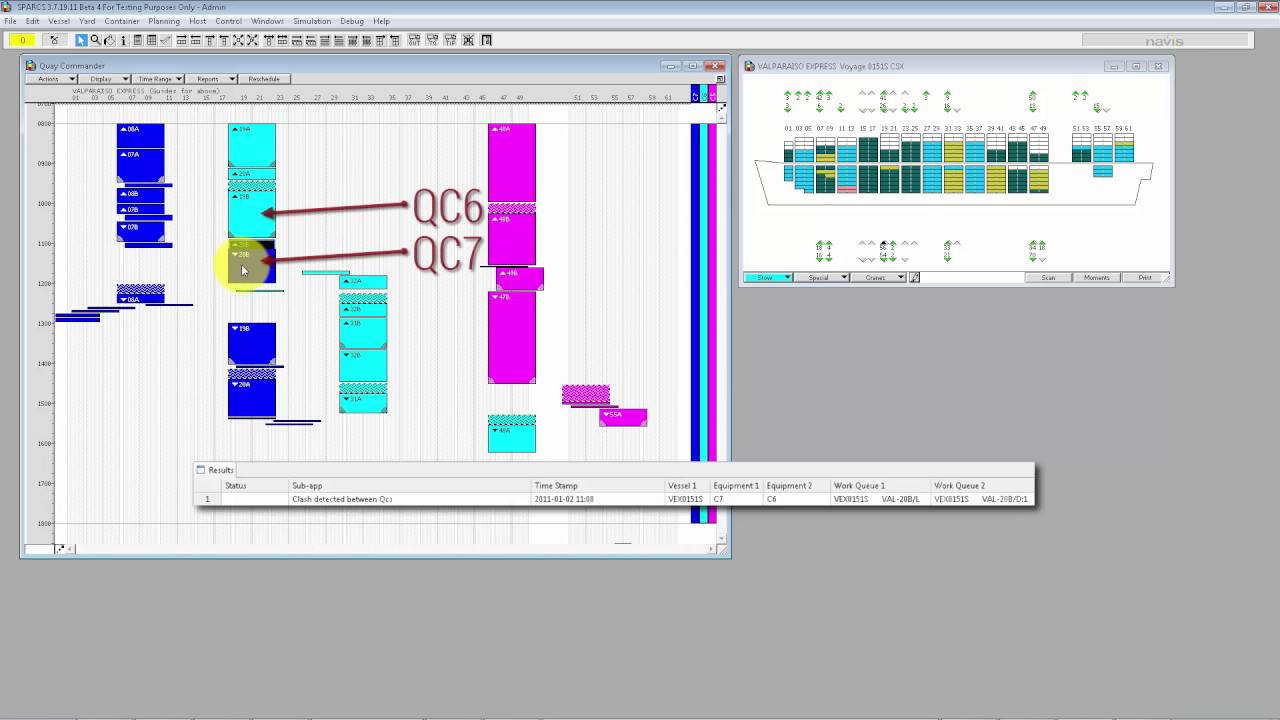
Task: Select the hand pan tool
Action: (109, 40)
